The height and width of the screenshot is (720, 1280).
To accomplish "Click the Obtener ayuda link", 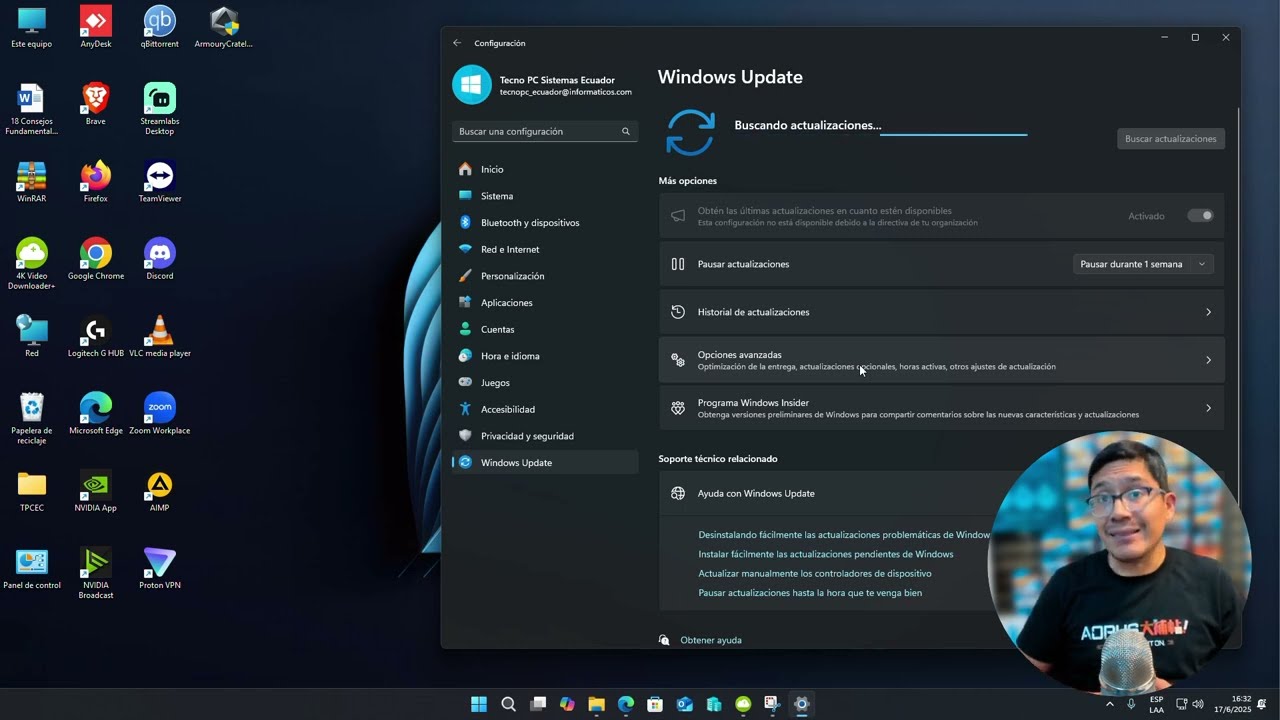I will coord(710,640).
